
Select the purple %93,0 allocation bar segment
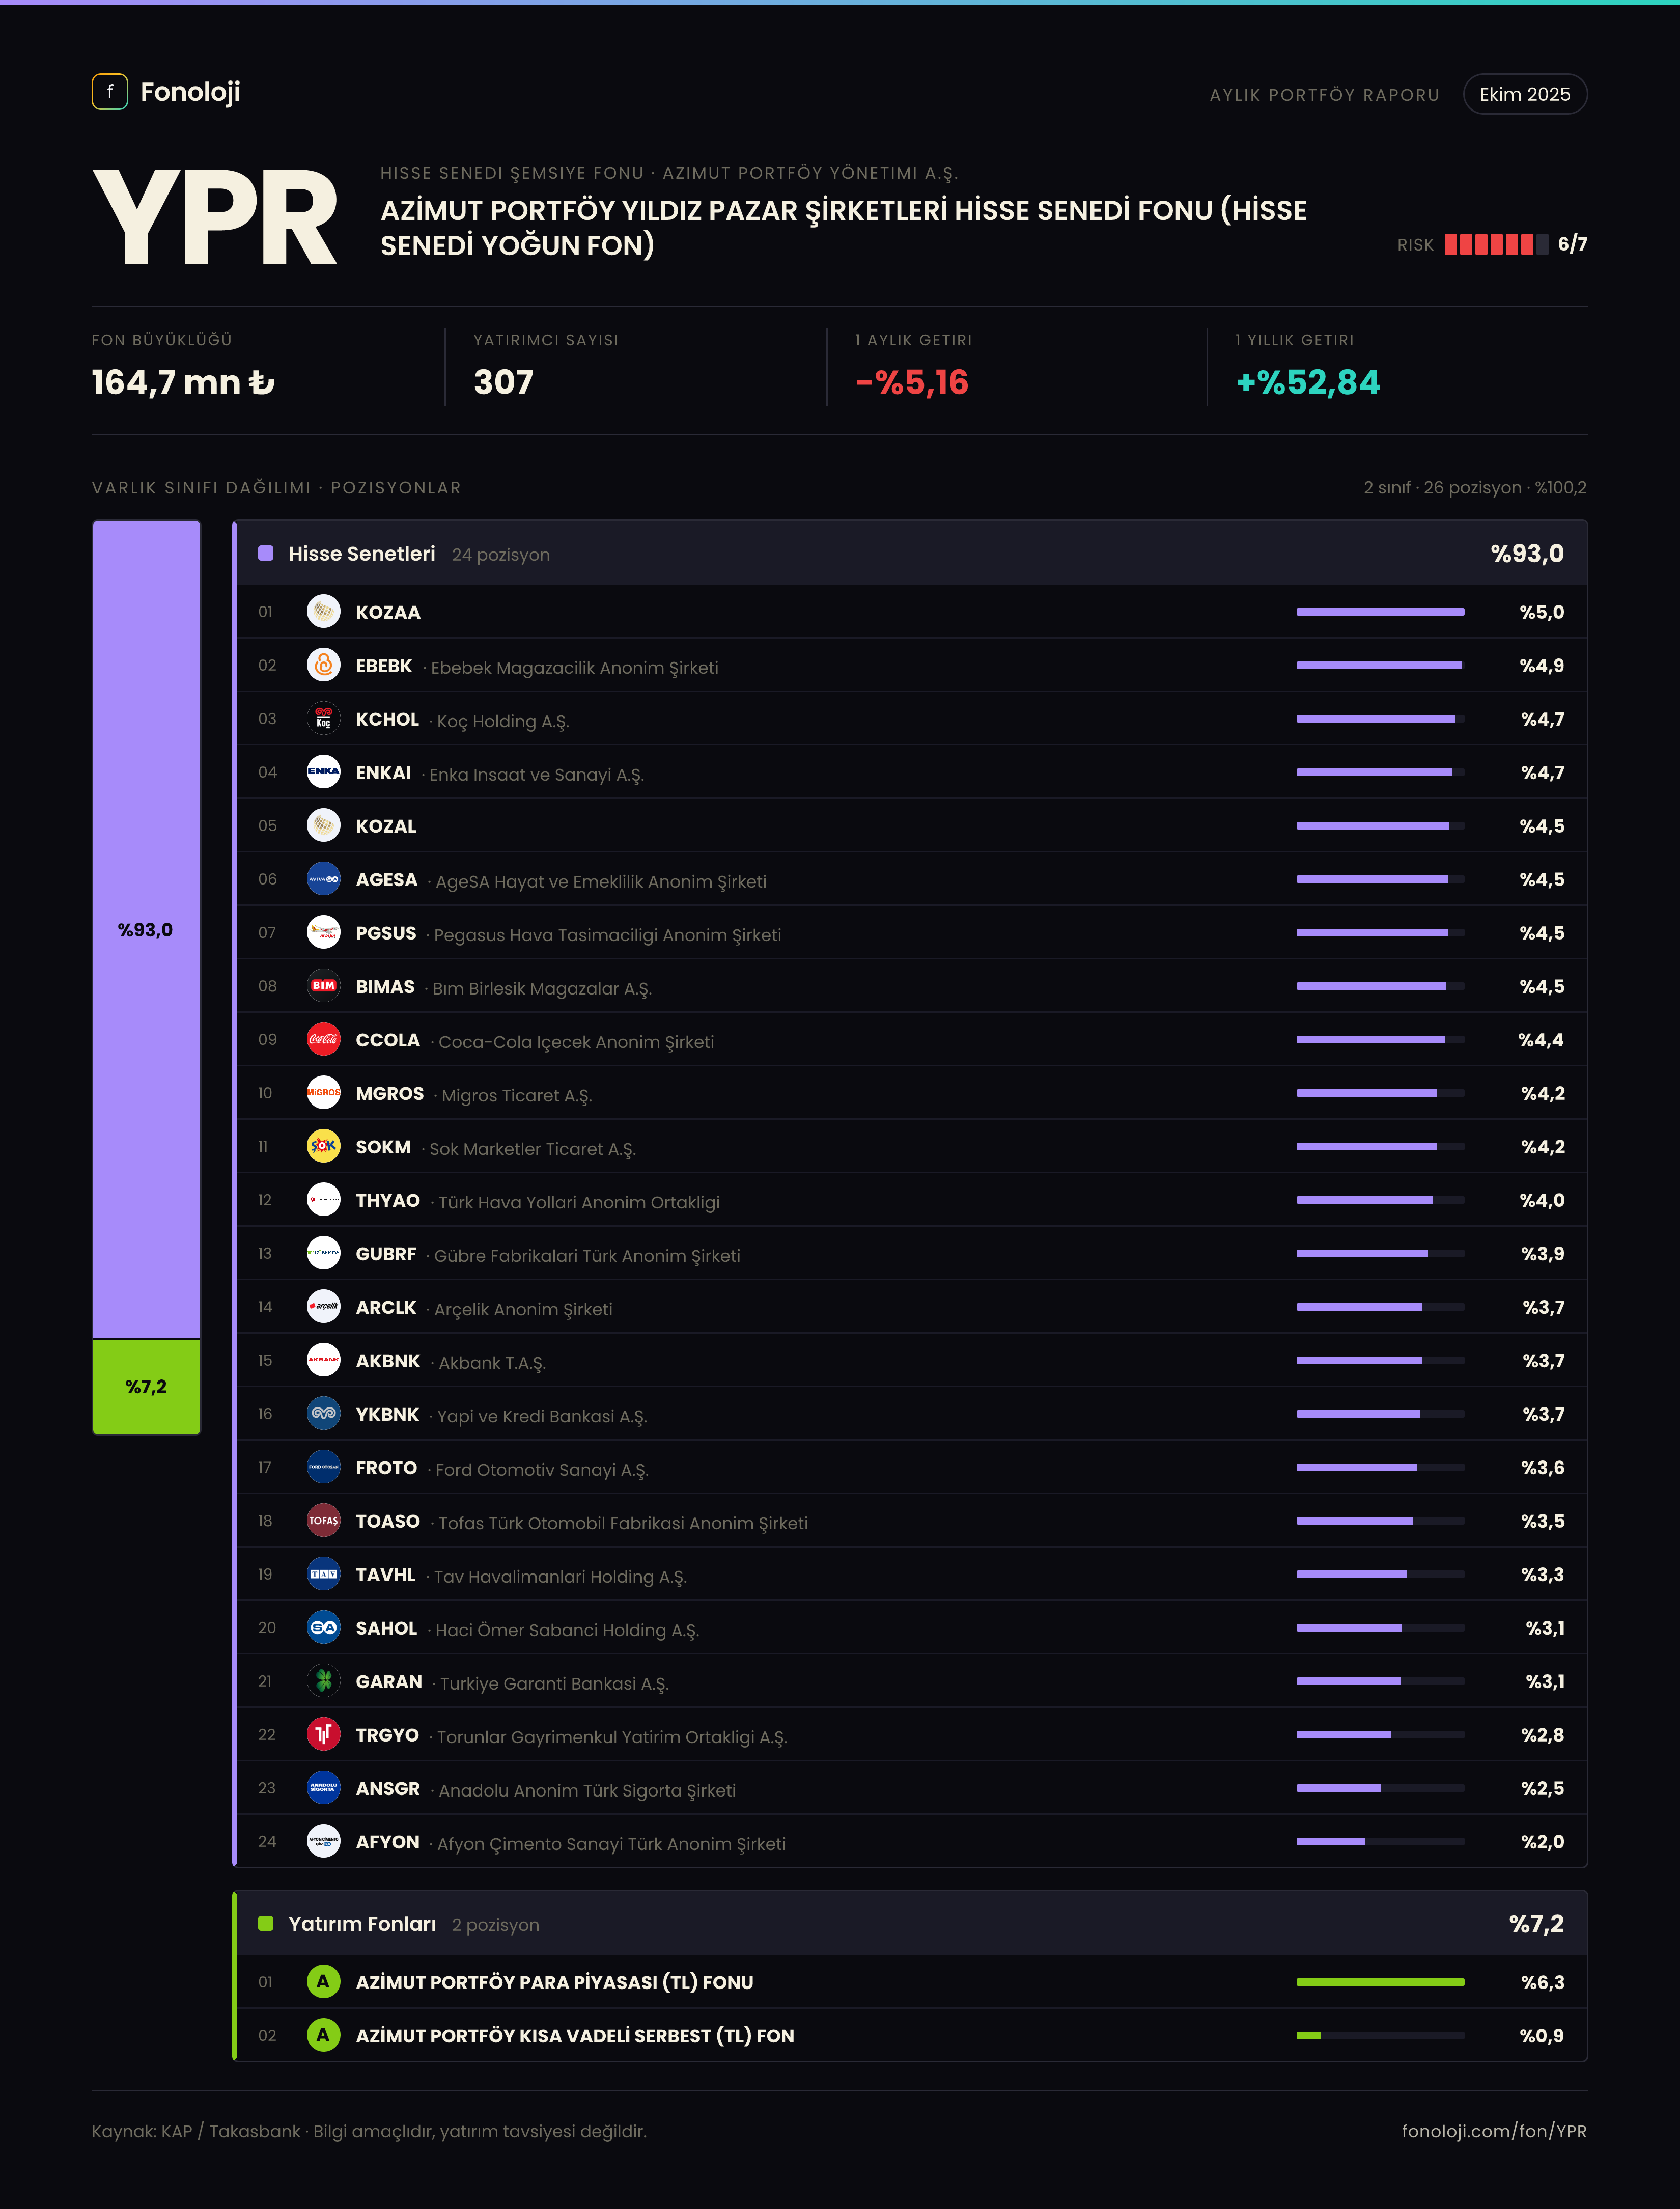pyautogui.click(x=146, y=930)
